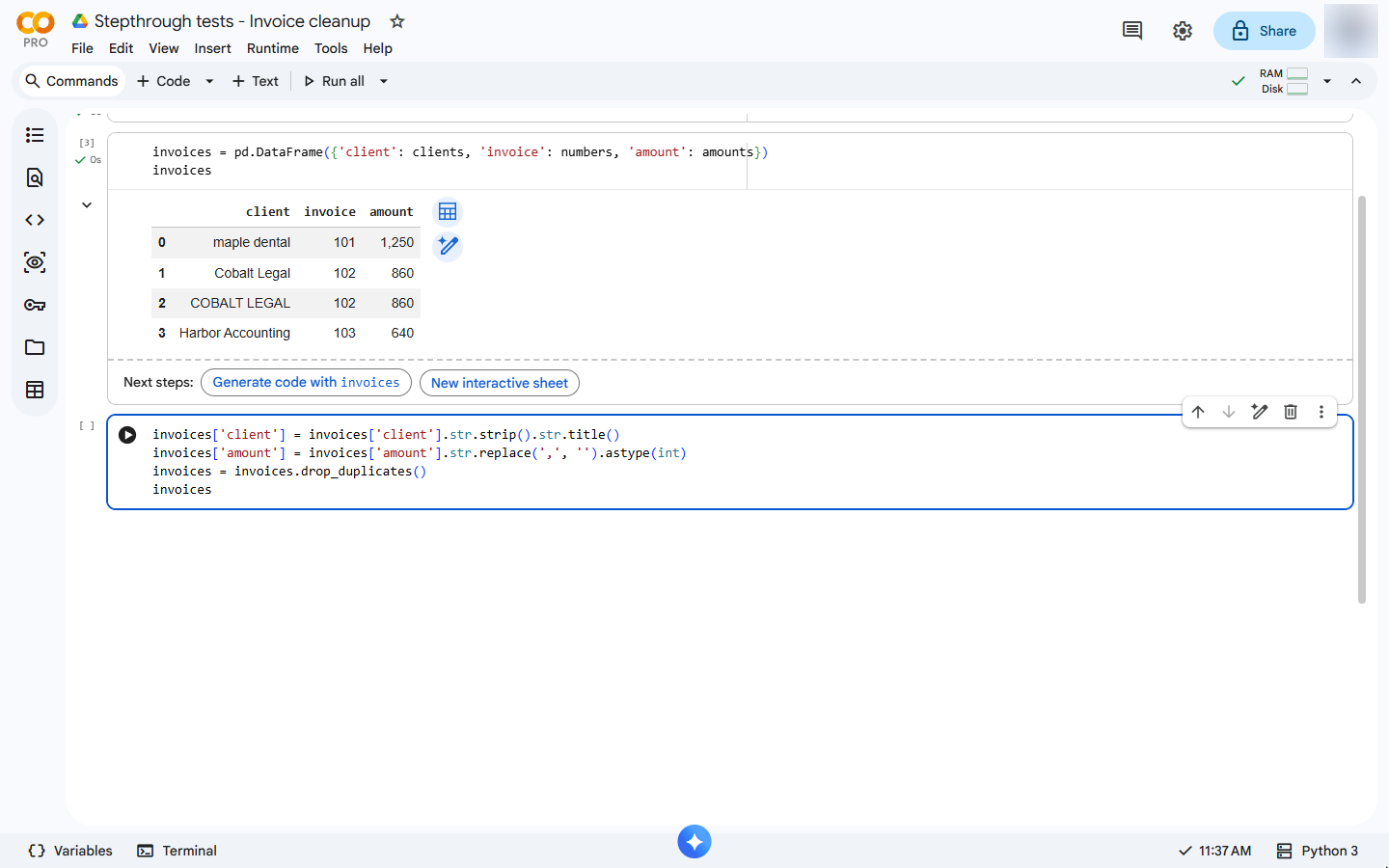Image resolution: width=1389 pixels, height=868 pixels.
Task: Run the invoice cleanup code cell
Action: [x=127, y=435]
